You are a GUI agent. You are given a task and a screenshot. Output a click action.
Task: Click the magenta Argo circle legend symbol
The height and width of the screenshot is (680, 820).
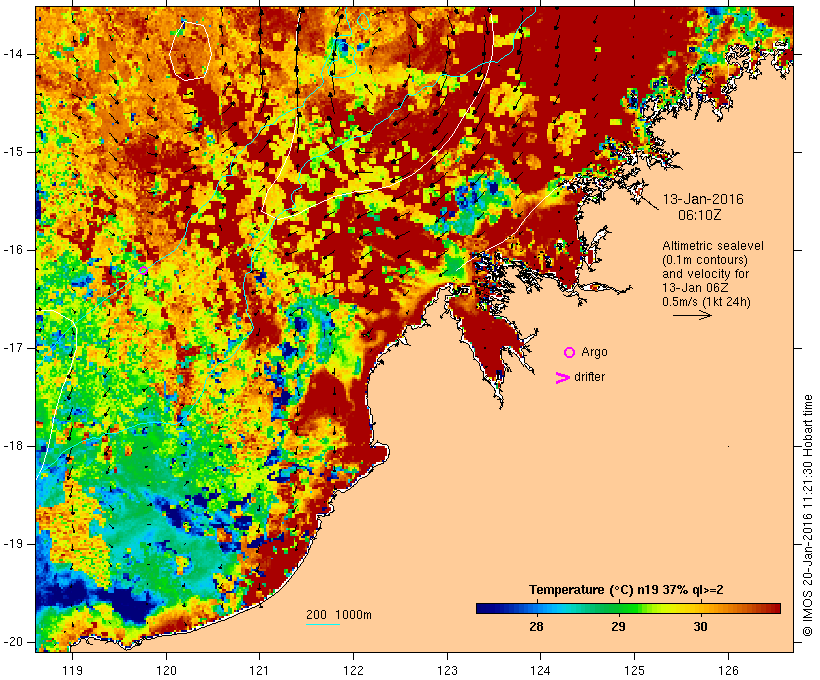[x=570, y=353]
